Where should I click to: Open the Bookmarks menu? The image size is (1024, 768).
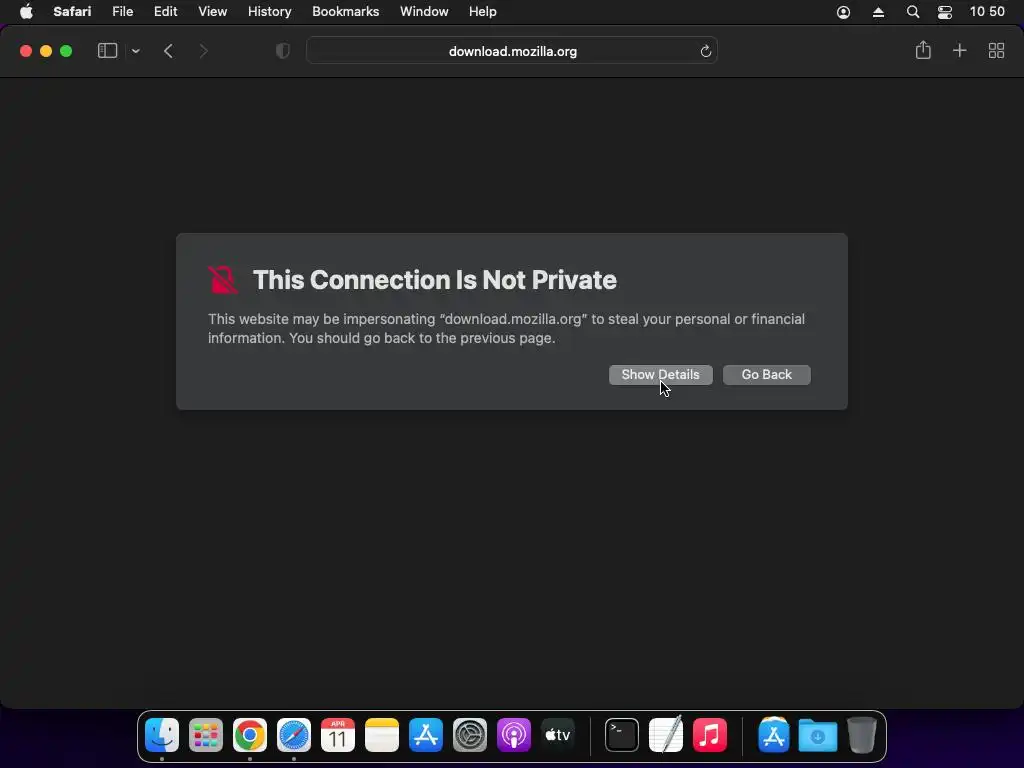pyautogui.click(x=345, y=12)
